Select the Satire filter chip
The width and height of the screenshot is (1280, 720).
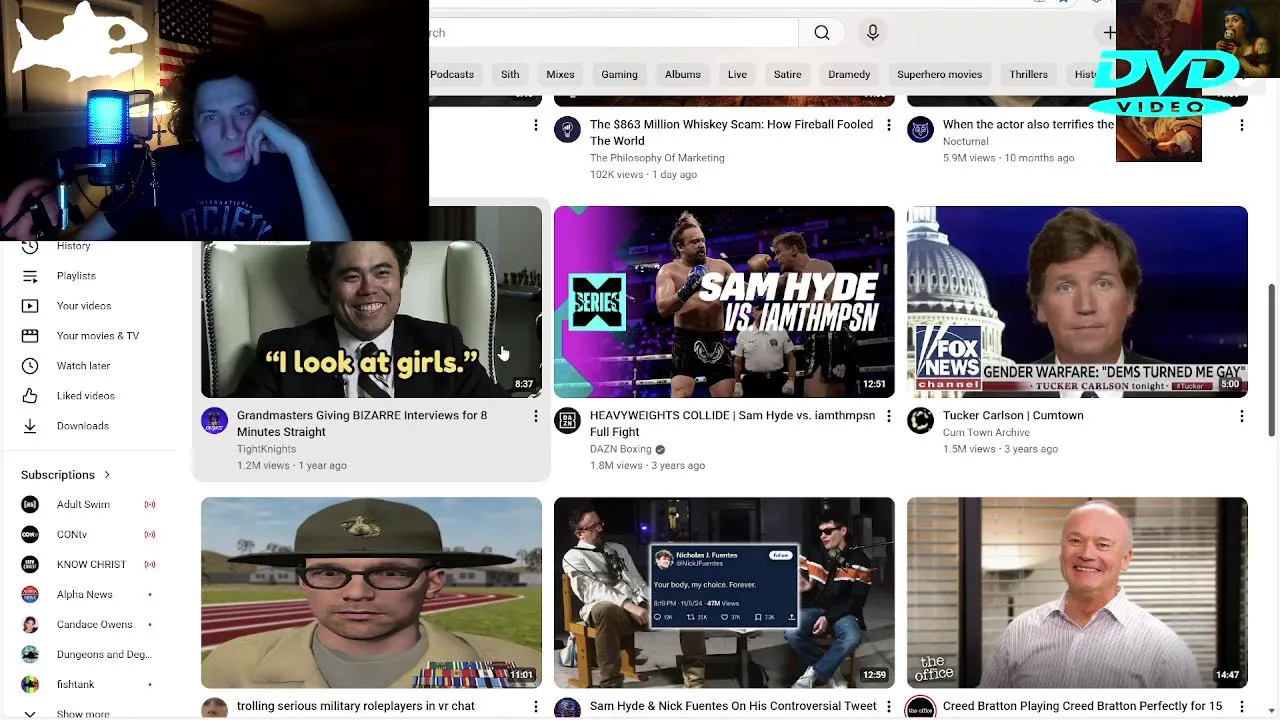[x=787, y=74]
